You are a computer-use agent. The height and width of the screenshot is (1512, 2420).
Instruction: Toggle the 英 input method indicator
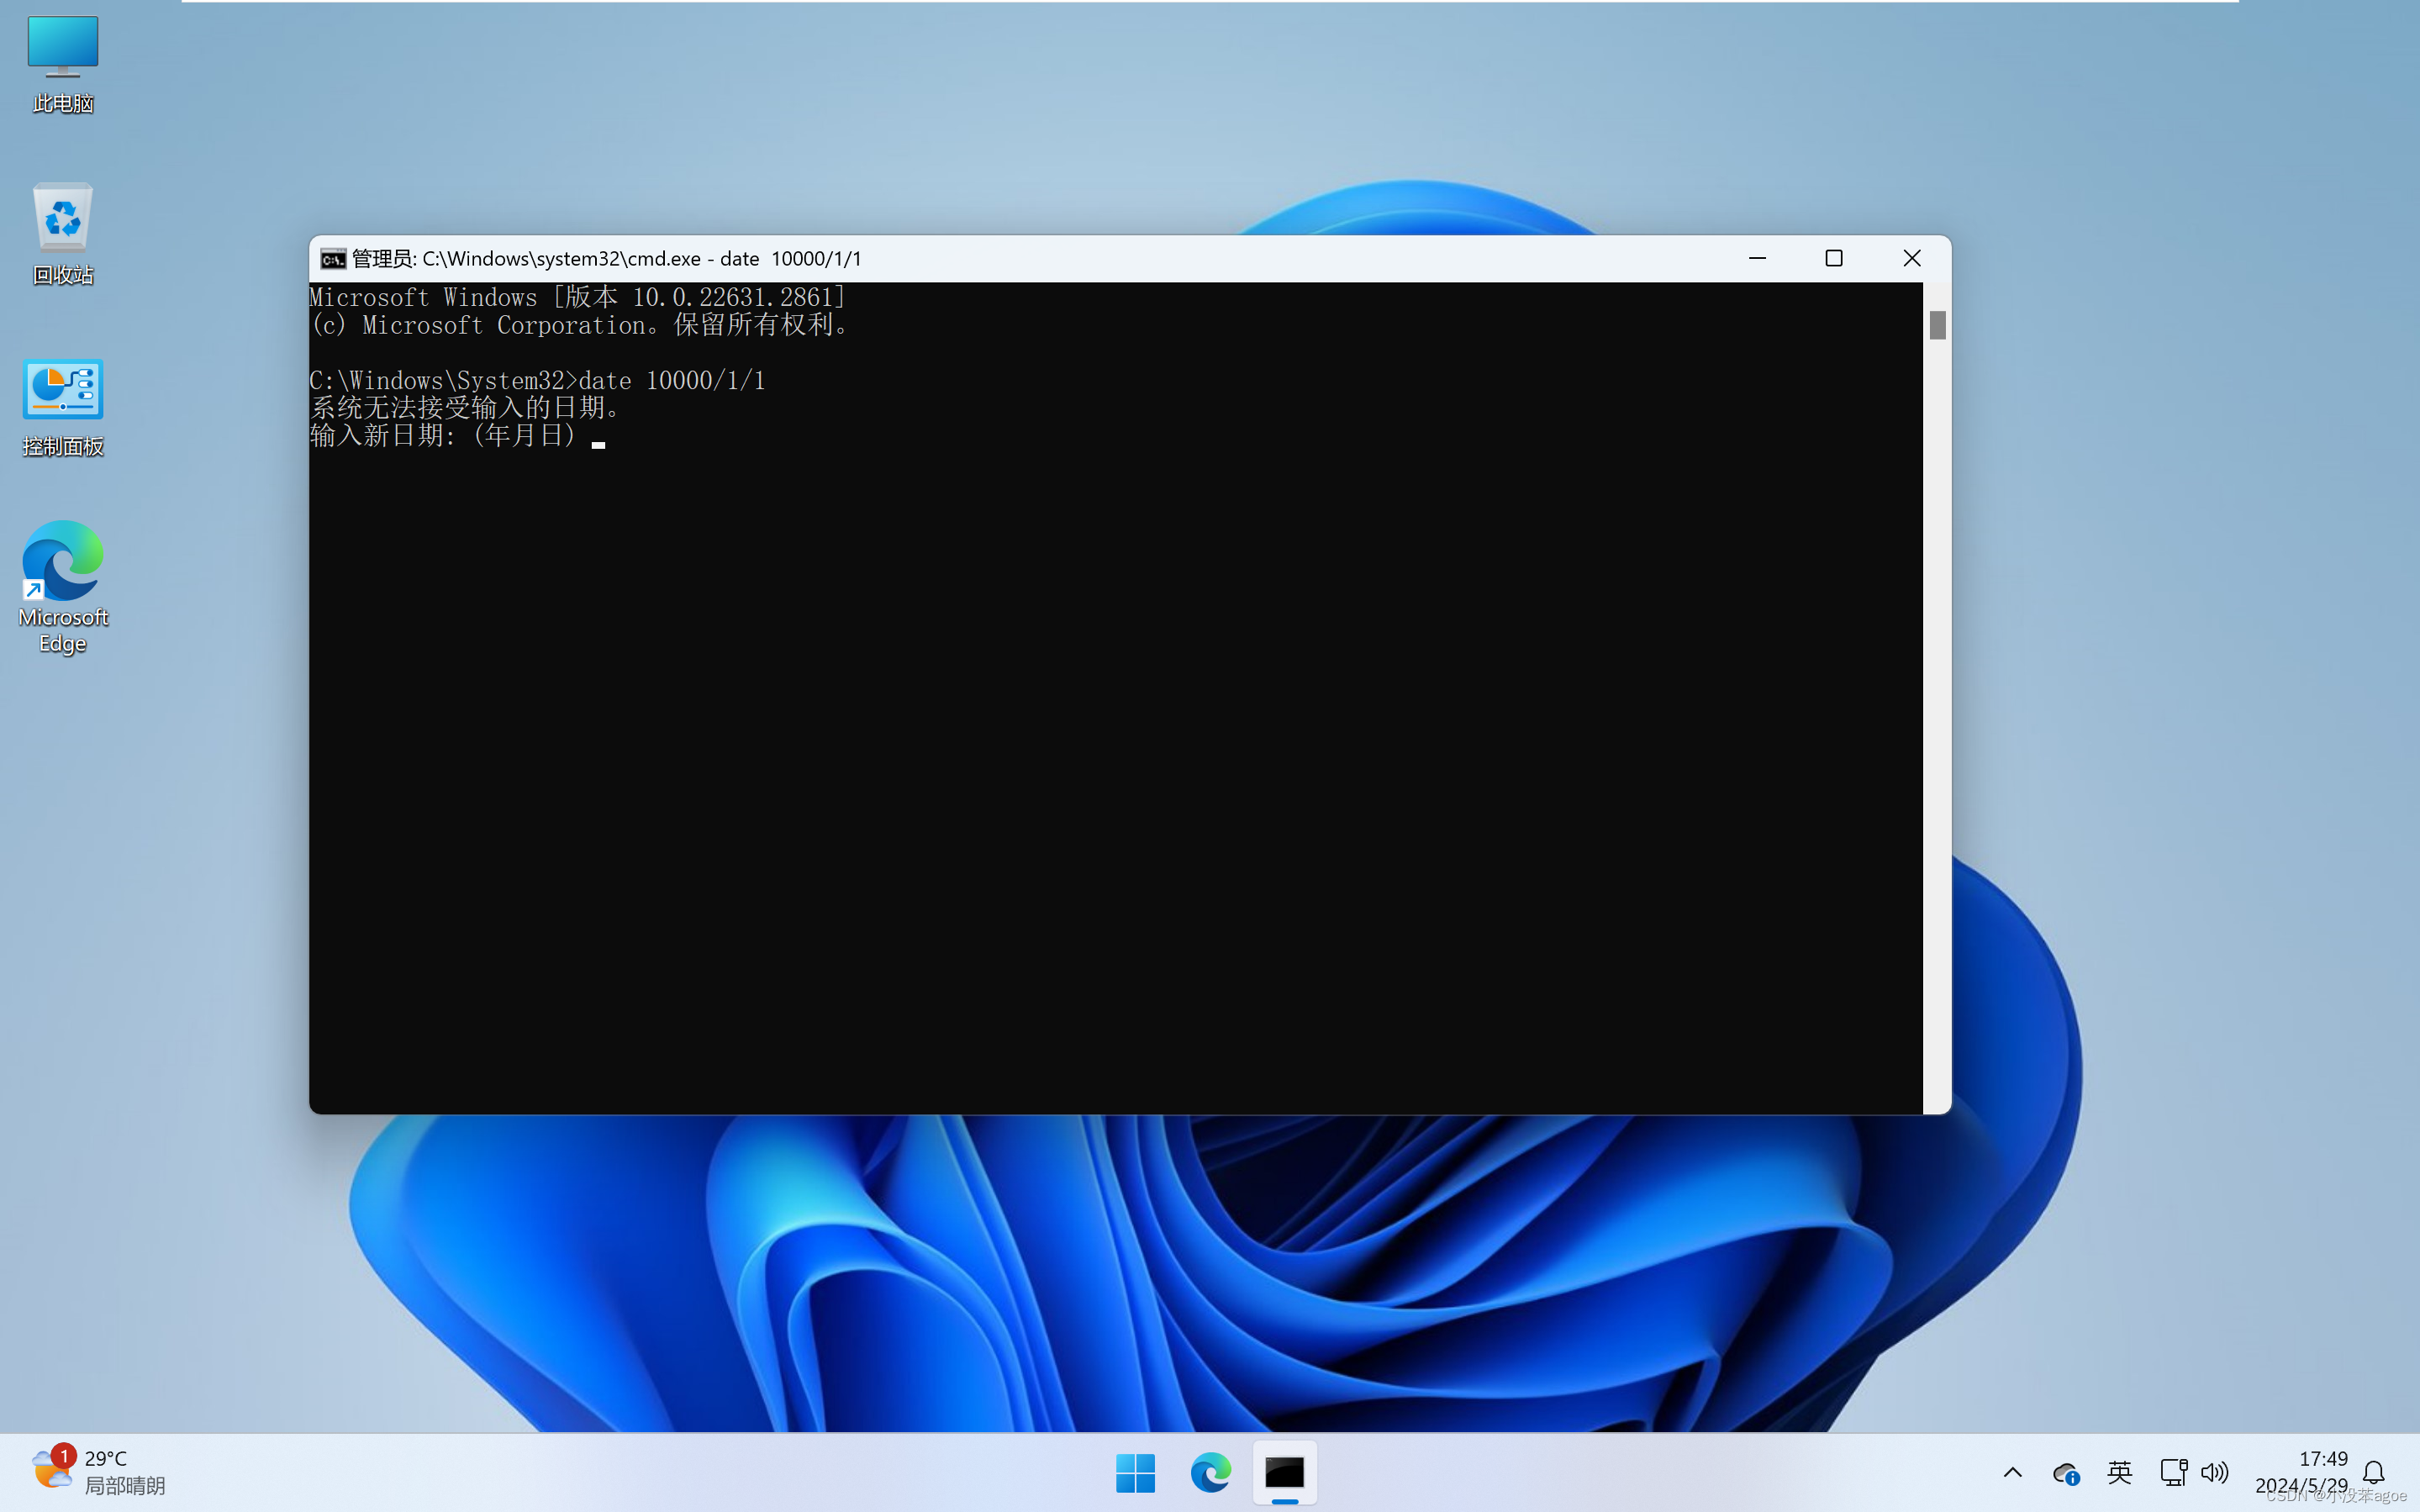[2119, 1472]
